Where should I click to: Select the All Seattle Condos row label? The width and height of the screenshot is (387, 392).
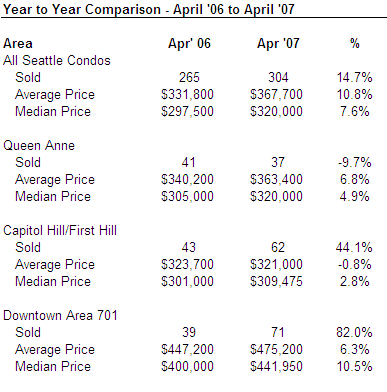point(57,61)
